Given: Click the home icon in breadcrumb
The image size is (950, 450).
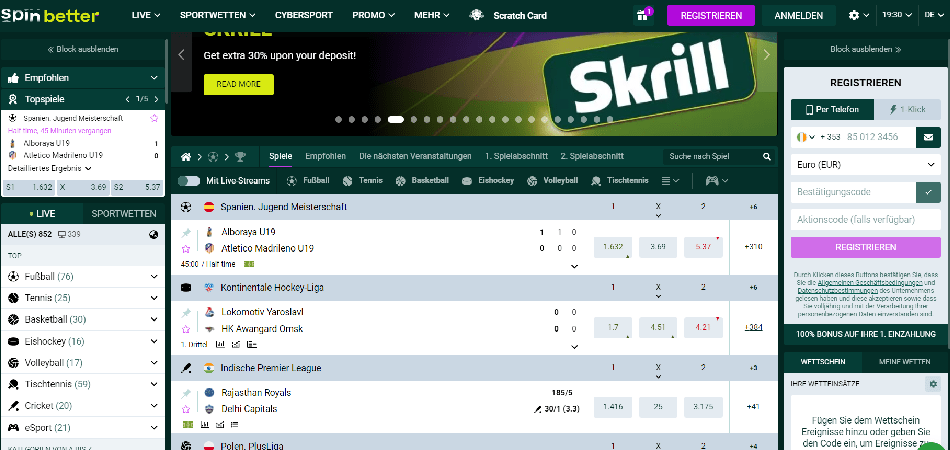Looking at the screenshot, I should 186,157.
